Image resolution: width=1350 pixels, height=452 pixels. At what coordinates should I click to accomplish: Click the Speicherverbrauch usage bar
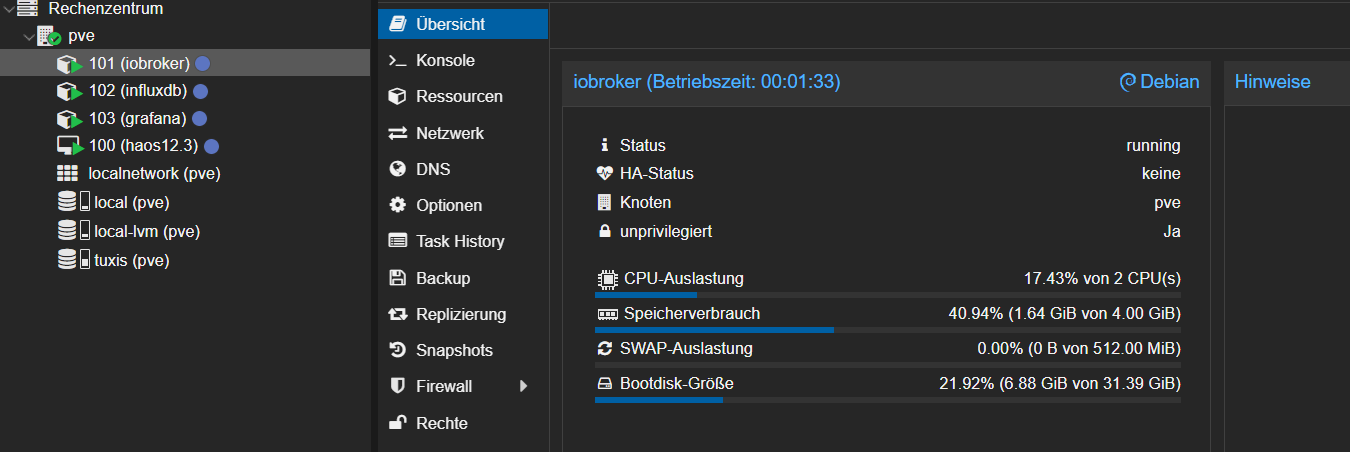pyautogui.click(x=887, y=329)
